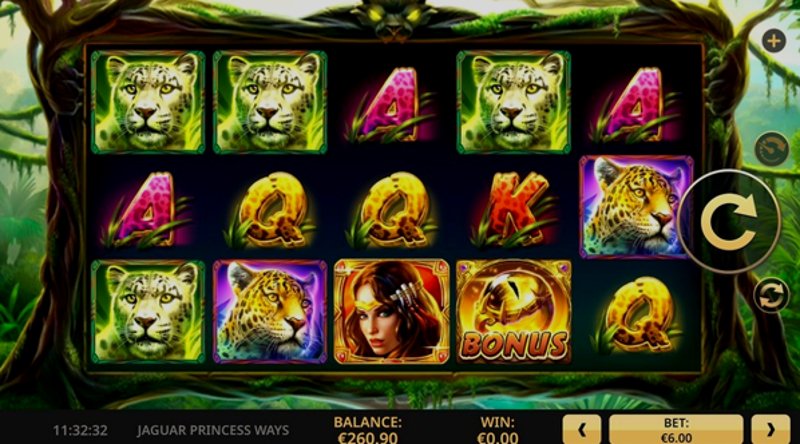Click the white leopard symbol in the fourth reel

click(513, 102)
